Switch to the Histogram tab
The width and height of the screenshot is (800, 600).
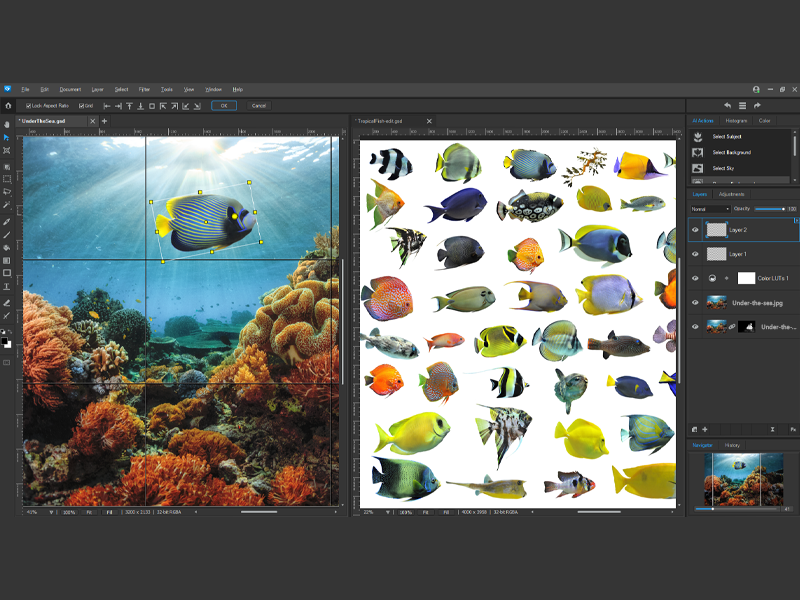click(737, 120)
